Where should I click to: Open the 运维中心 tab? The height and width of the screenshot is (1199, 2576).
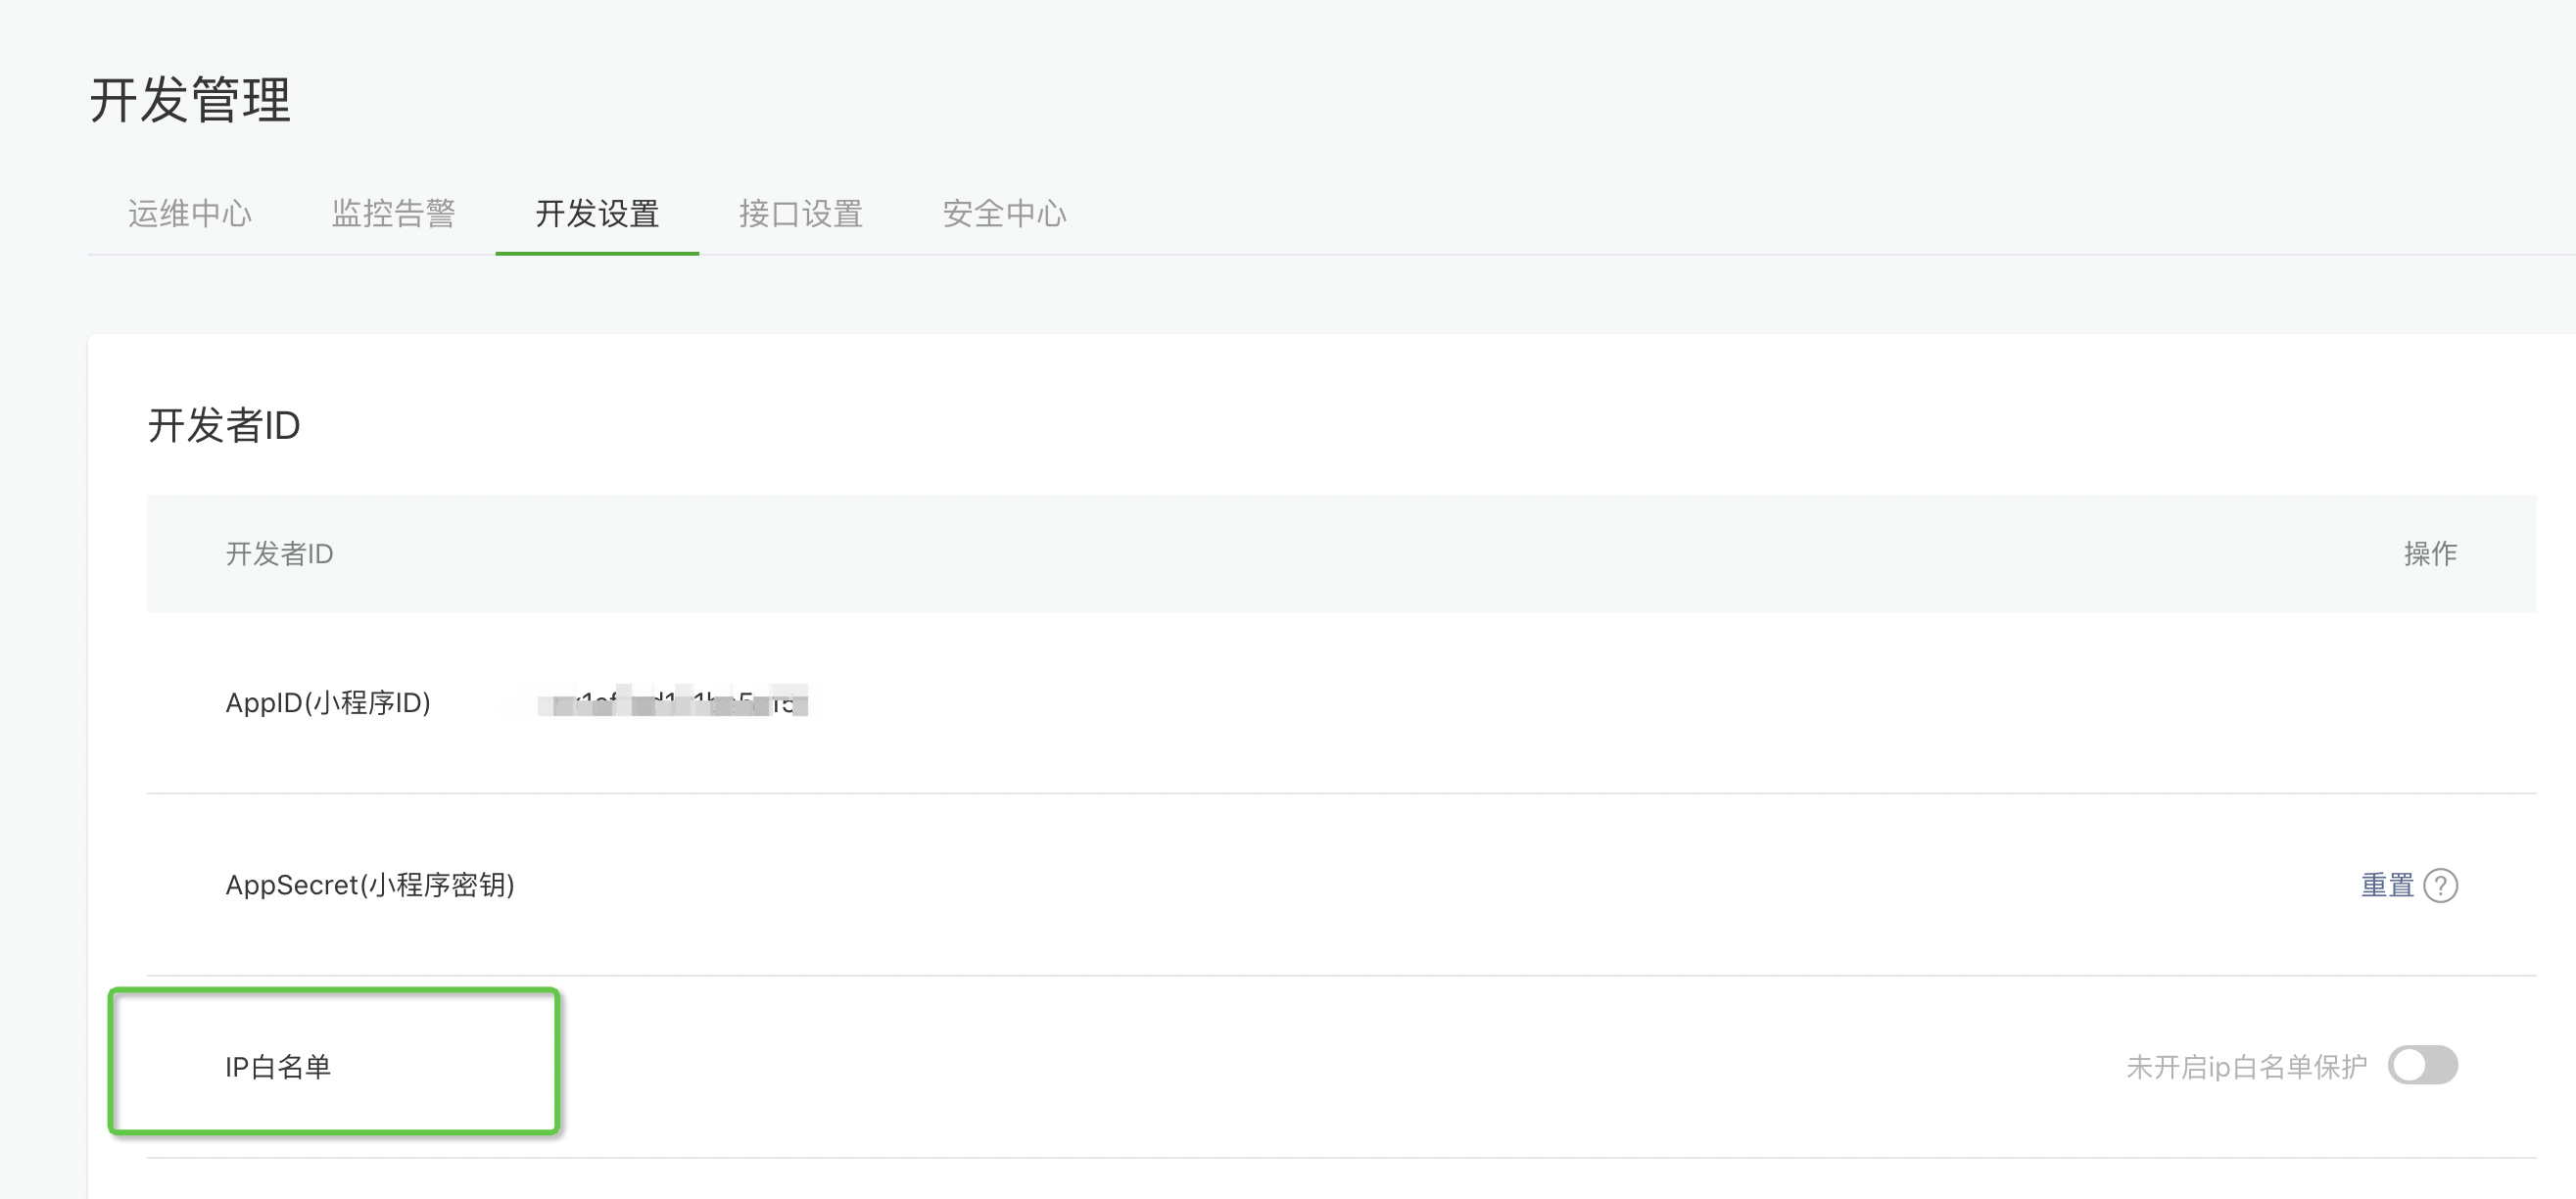(190, 213)
